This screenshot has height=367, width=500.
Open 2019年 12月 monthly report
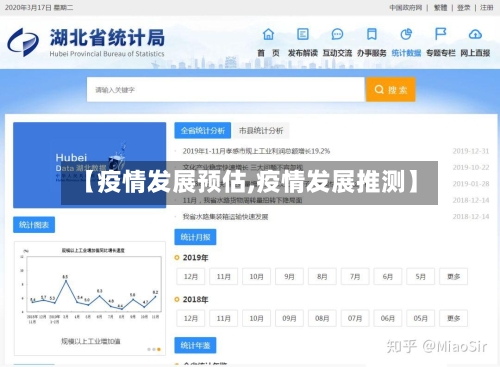(x=191, y=276)
